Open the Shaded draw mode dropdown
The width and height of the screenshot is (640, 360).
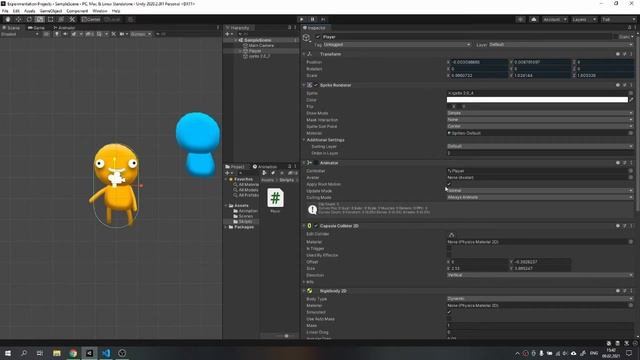[20, 34]
